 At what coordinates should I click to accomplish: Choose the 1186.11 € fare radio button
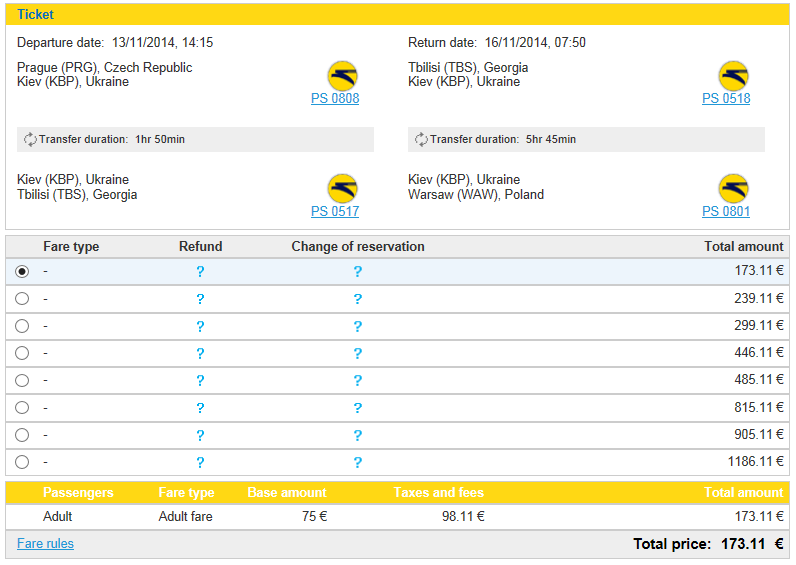click(22, 462)
